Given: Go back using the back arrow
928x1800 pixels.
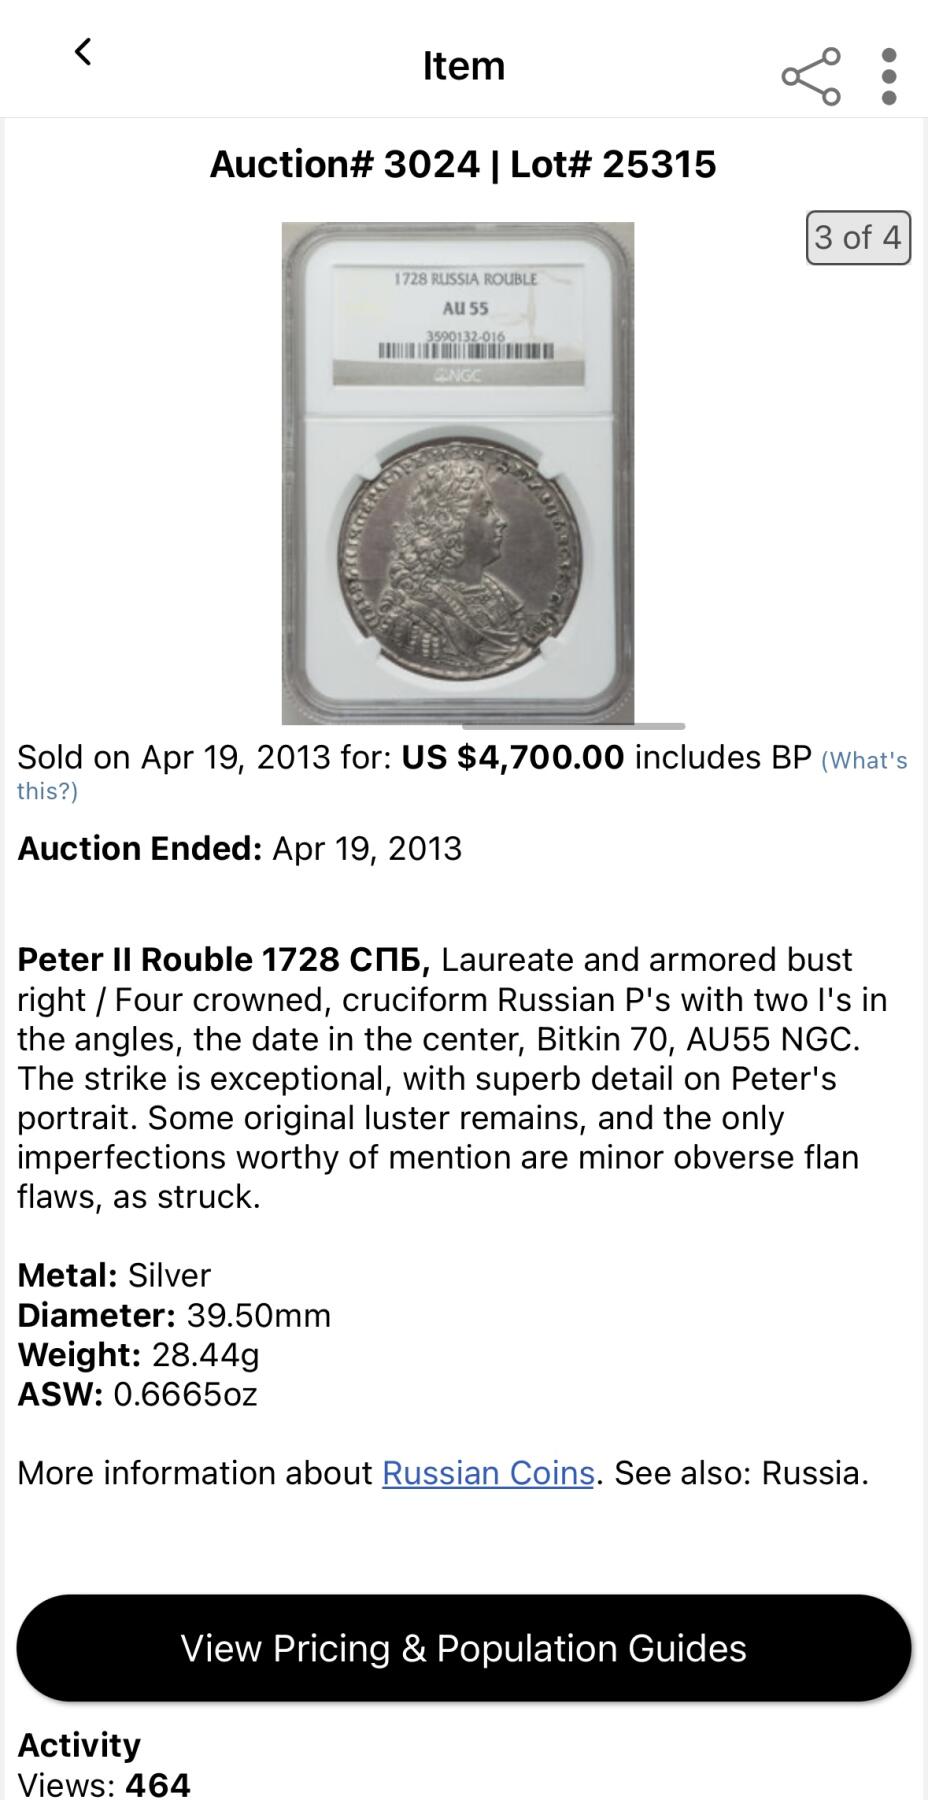Looking at the screenshot, I should click(83, 52).
